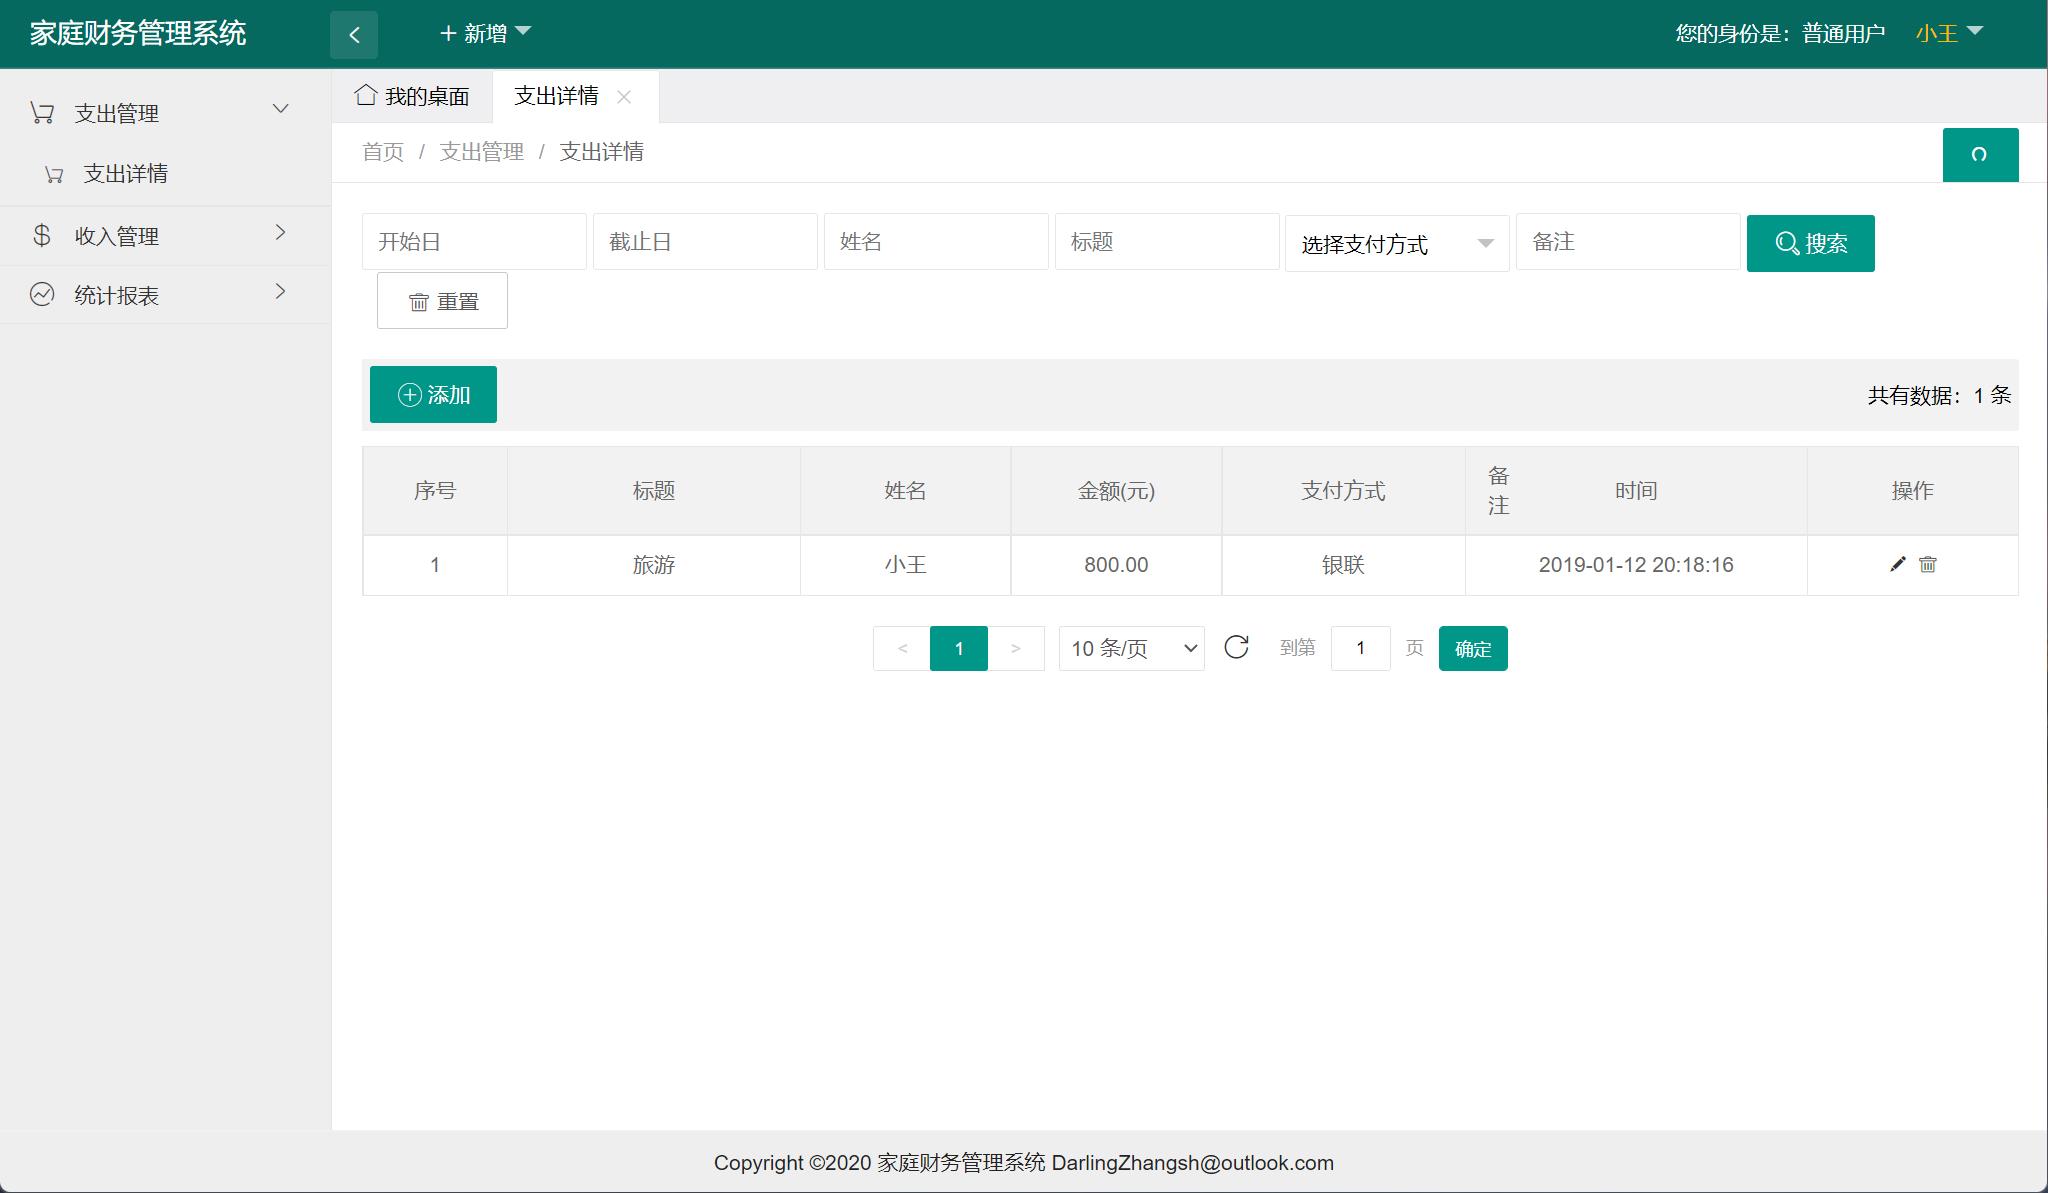Click the edit pencil icon for 旅游 record
Screen dimensions: 2048x1193
[1897, 564]
